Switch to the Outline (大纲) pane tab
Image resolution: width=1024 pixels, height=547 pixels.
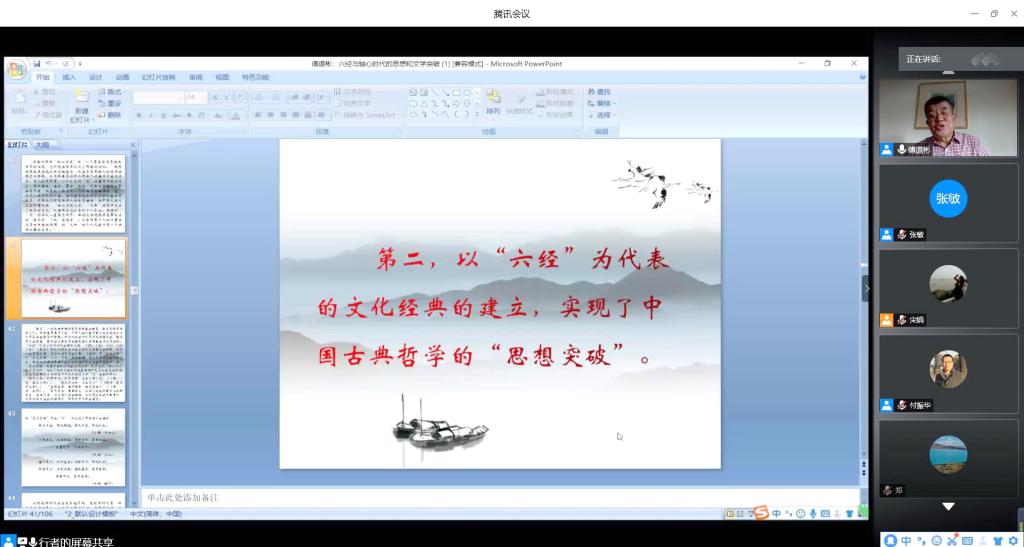pyautogui.click(x=42, y=145)
